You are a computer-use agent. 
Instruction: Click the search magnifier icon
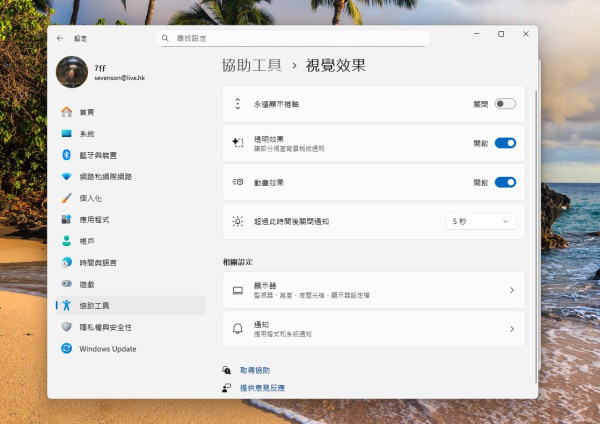tap(165, 38)
